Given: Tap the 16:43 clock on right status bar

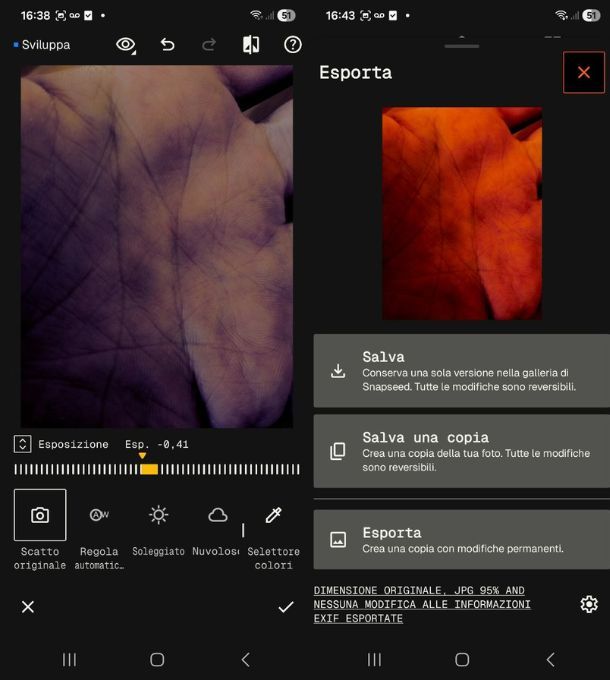Looking at the screenshot, I should (340, 16).
